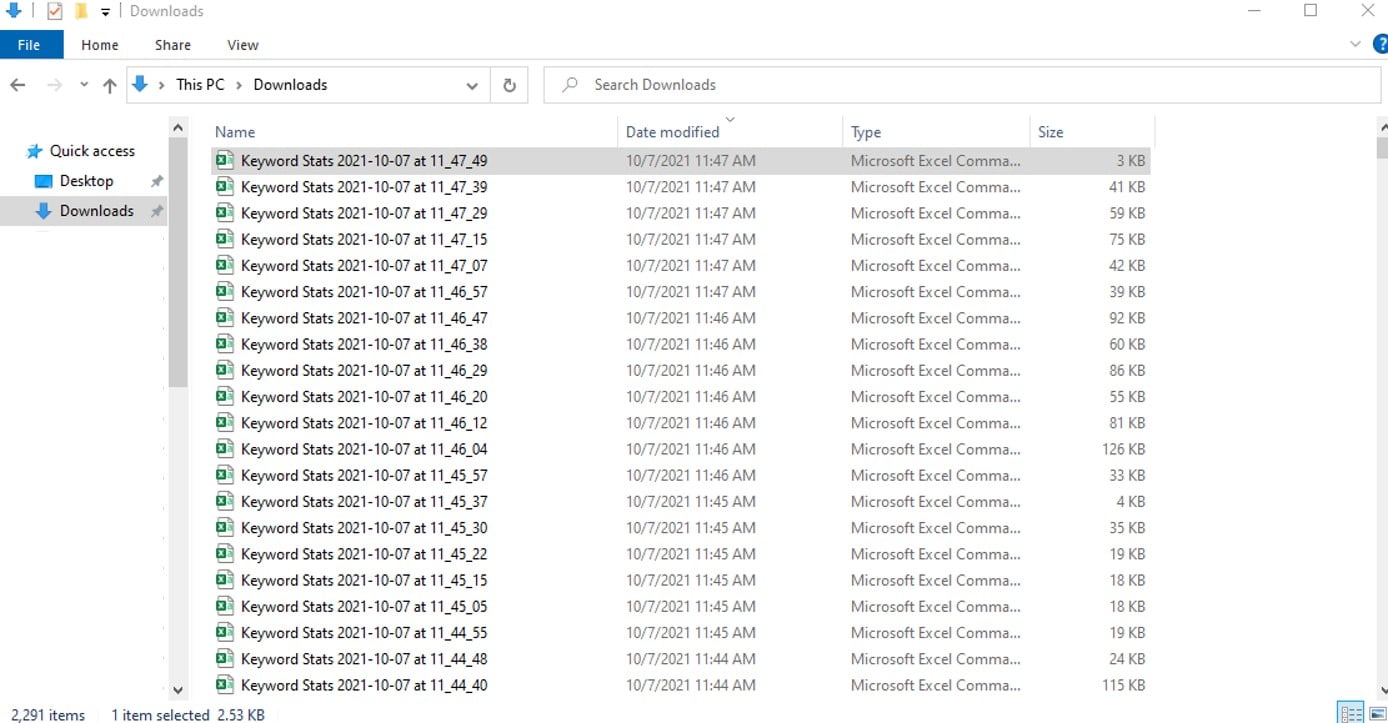
Task: Click Excel icon of file 11_46_20
Action: (x=225, y=396)
